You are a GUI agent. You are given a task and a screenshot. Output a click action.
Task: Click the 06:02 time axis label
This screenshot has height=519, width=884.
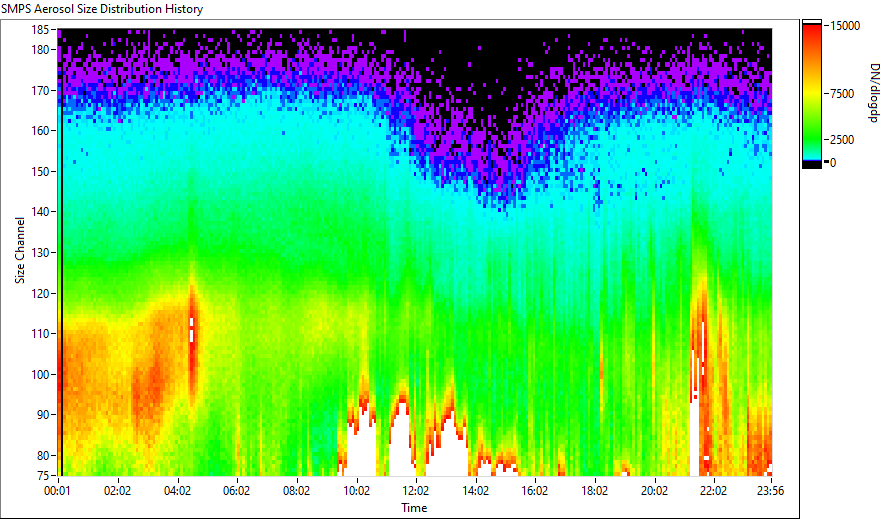pyautogui.click(x=236, y=491)
